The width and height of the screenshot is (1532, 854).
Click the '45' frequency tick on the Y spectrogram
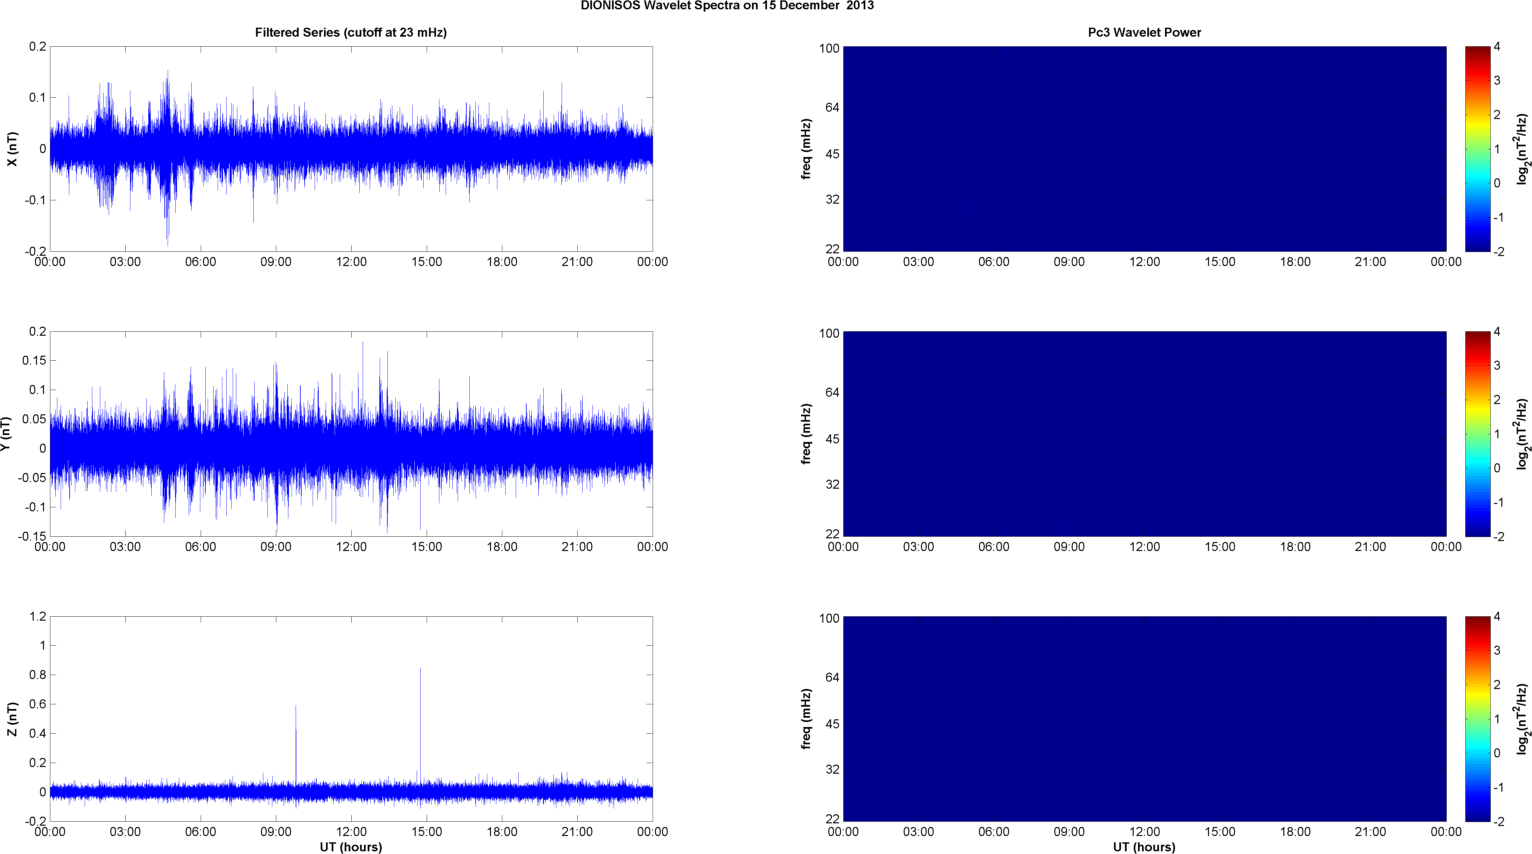[x=832, y=439]
